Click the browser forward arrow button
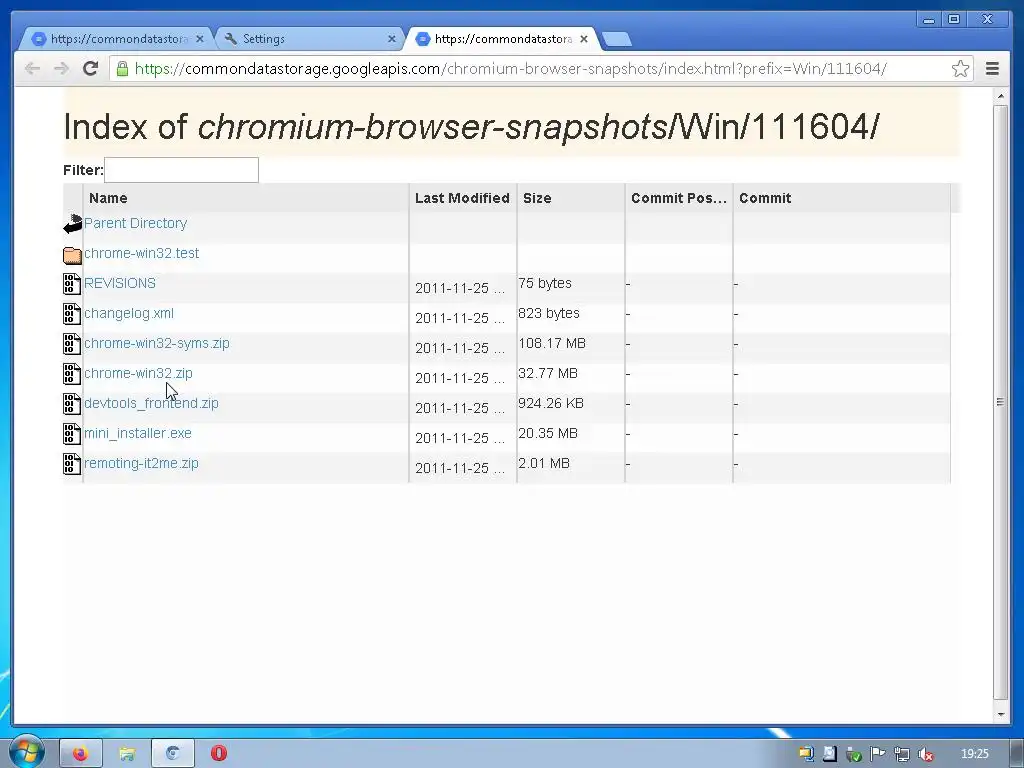Image resolution: width=1024 pixels, height=768 pixels. [61, 69]
